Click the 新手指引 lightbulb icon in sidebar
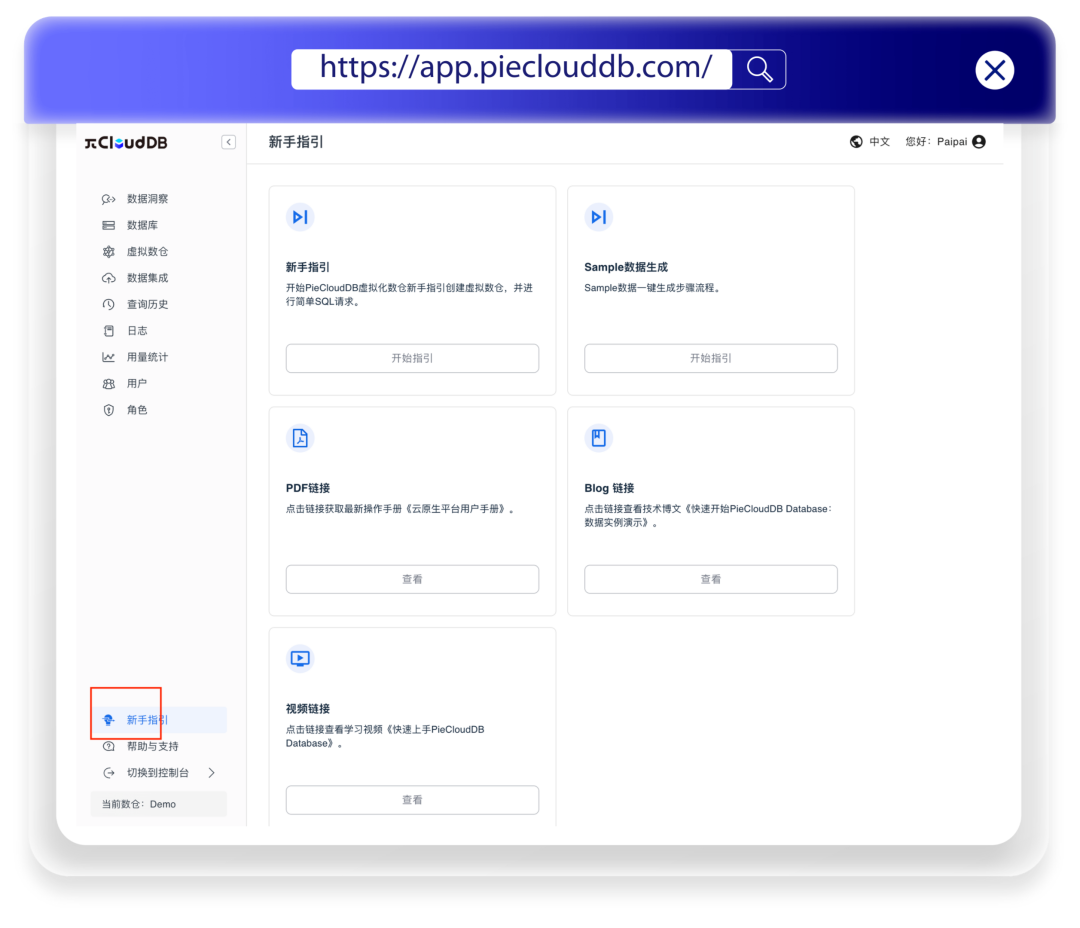This screenshot has height=928, width=1080. coord(108,720)
